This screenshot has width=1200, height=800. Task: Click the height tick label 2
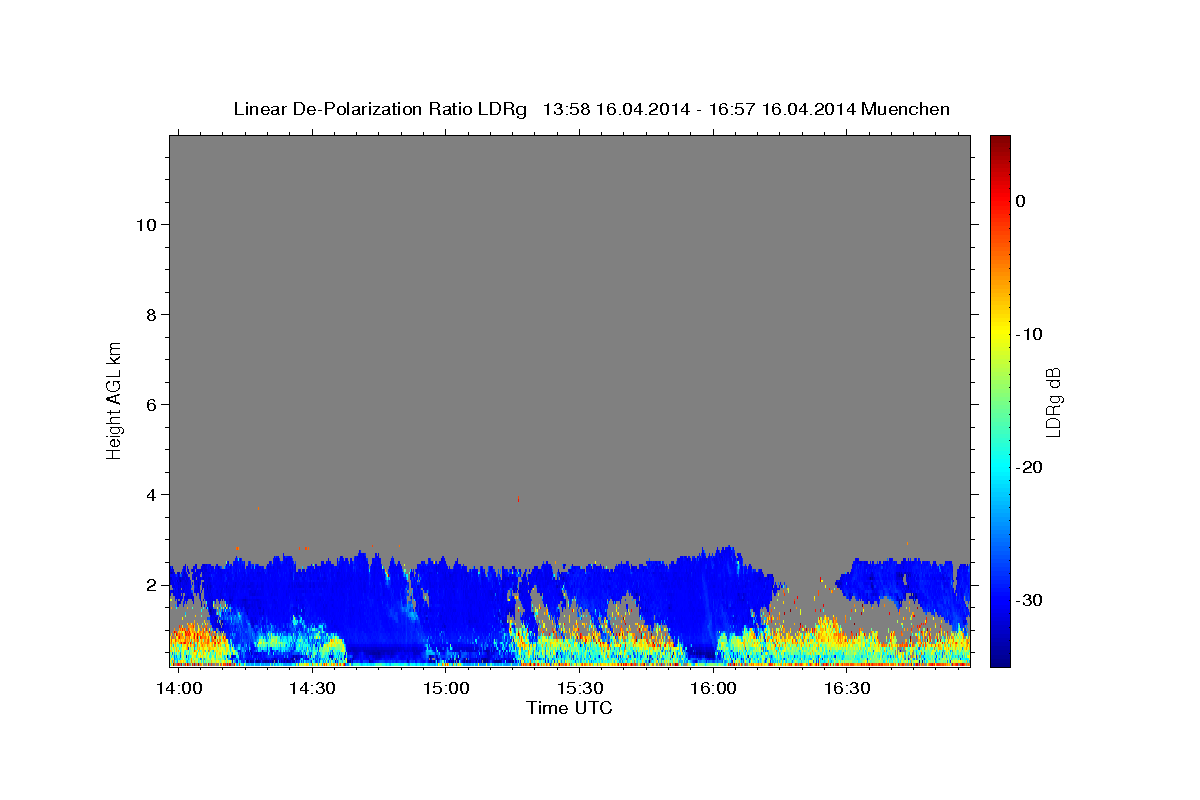click(152, 584)
